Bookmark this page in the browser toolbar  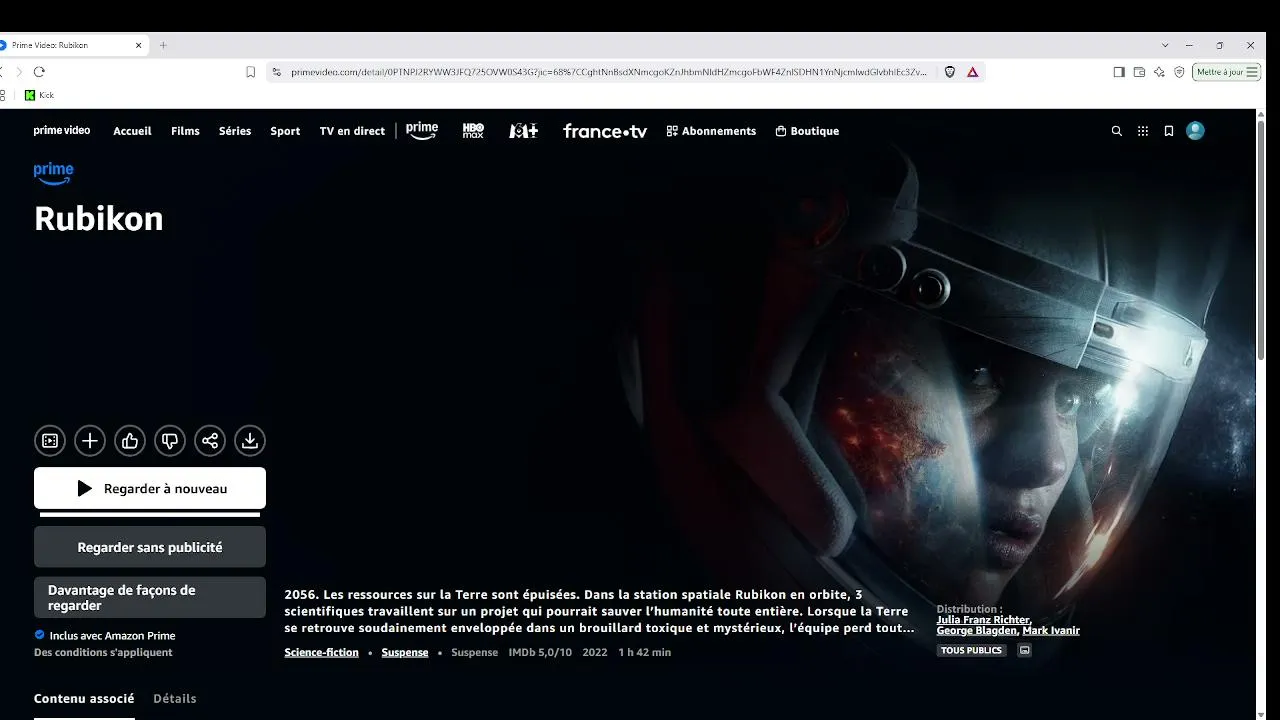pyautogui.click(x=250, y=72)
